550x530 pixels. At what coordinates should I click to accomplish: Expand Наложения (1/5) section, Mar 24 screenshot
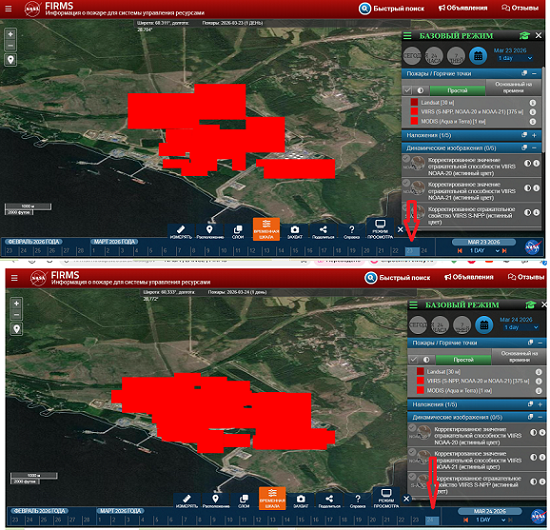click(540, 404)
